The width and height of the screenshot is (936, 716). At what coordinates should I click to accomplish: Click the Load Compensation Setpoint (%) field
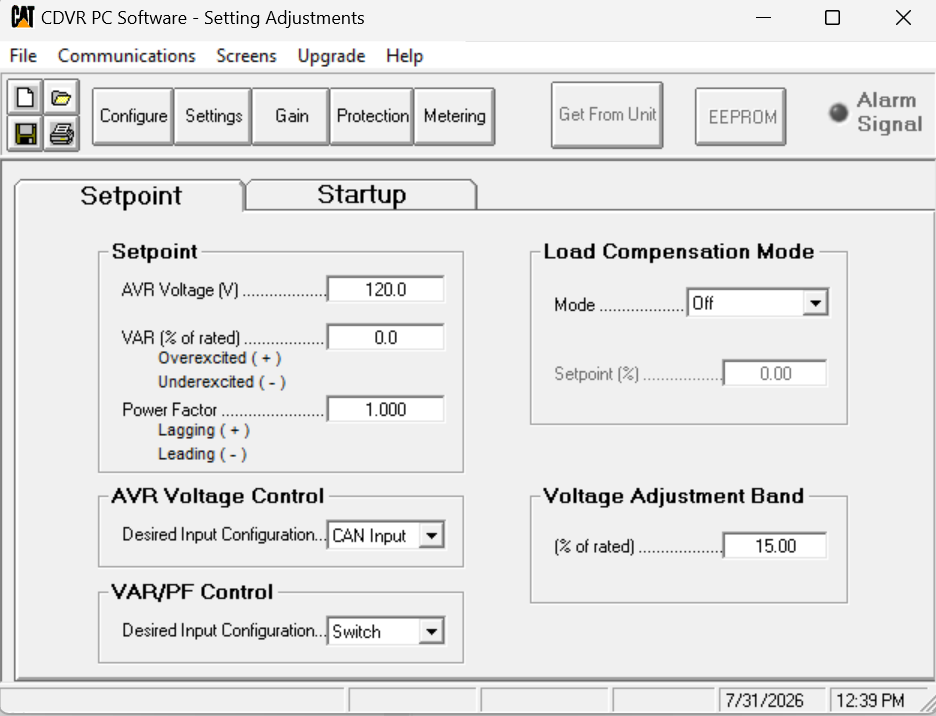775,374
